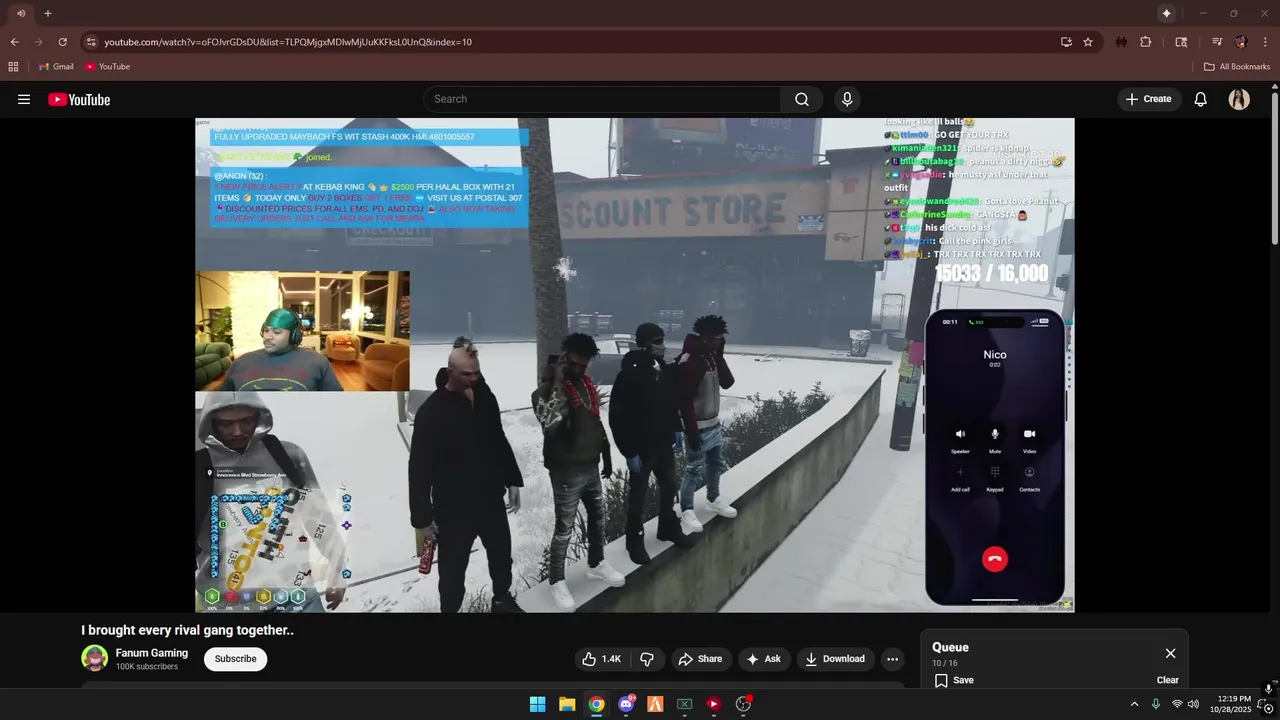
Task: Show hidden system tray icons
Action: [x=1134, y=704]
